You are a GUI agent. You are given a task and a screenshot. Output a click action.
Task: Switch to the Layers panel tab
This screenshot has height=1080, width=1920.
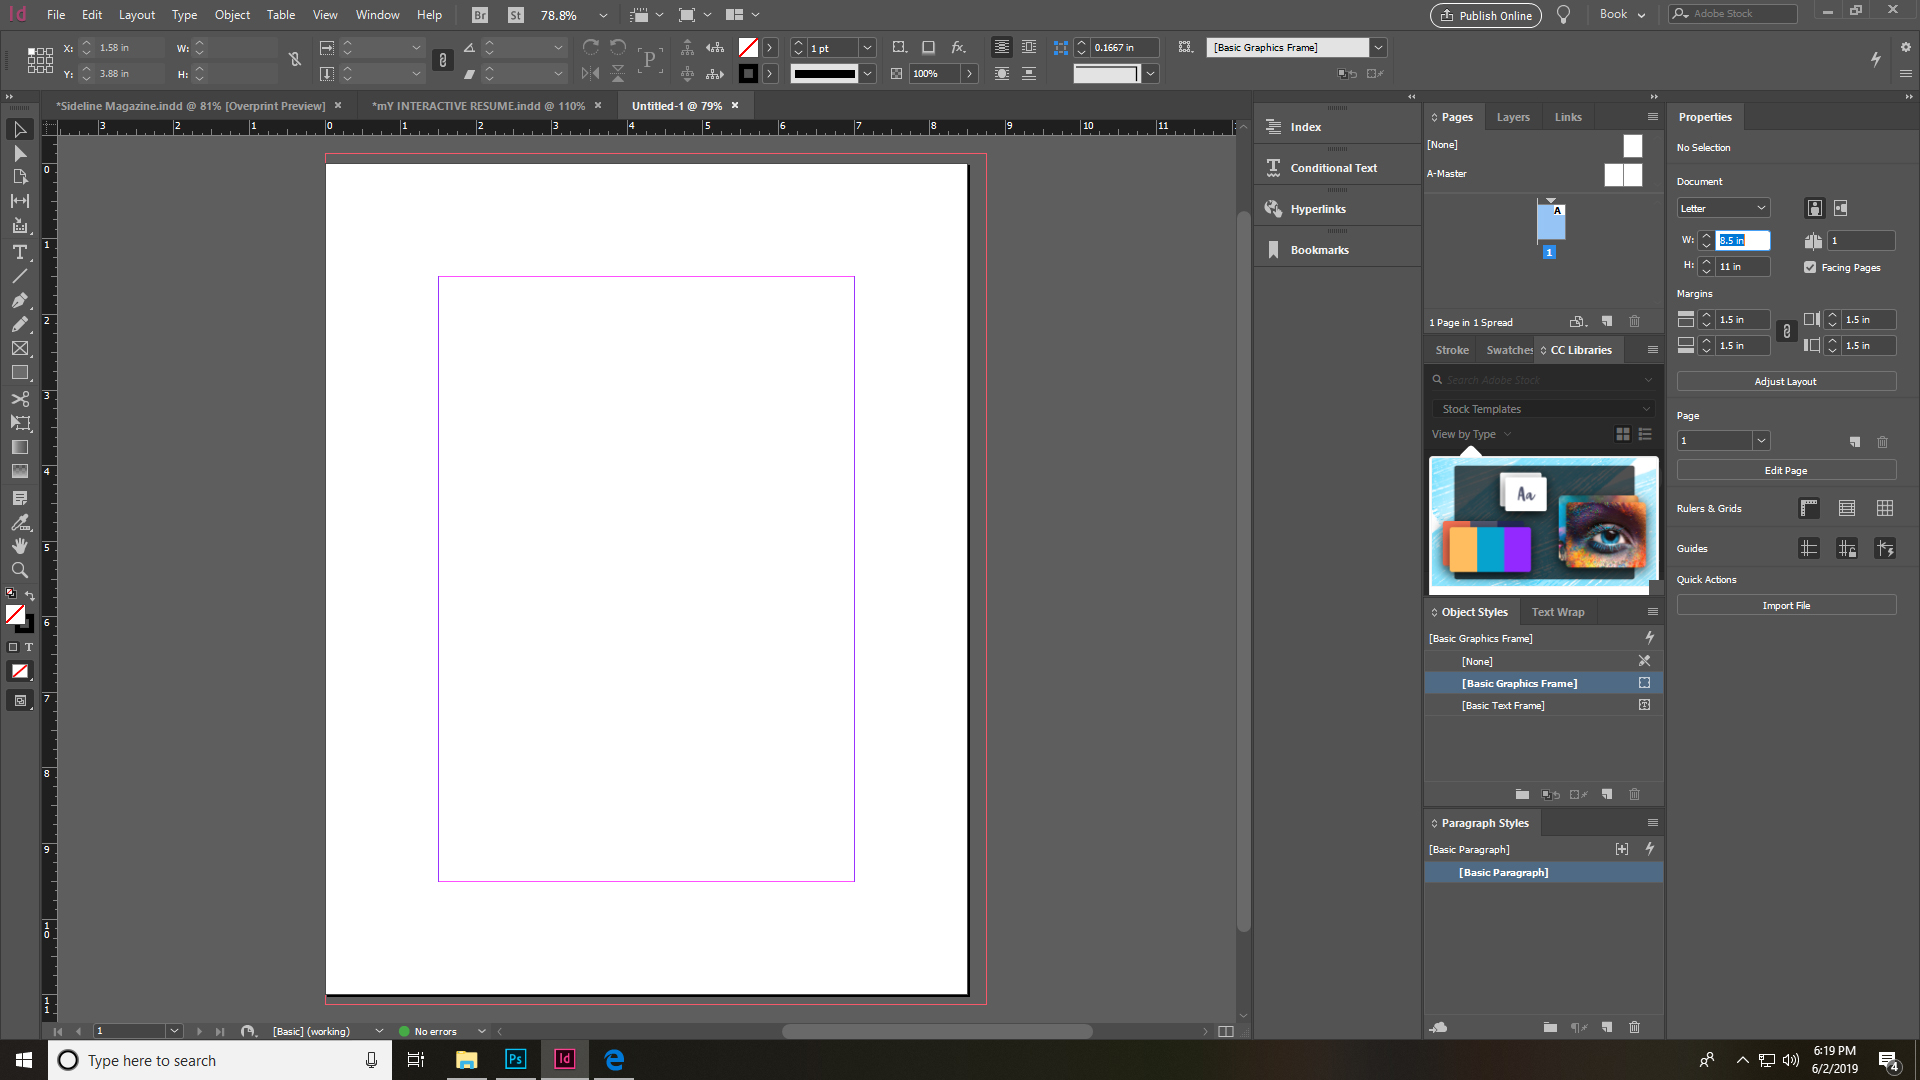pyautogui.click(x=1512, y=117)
